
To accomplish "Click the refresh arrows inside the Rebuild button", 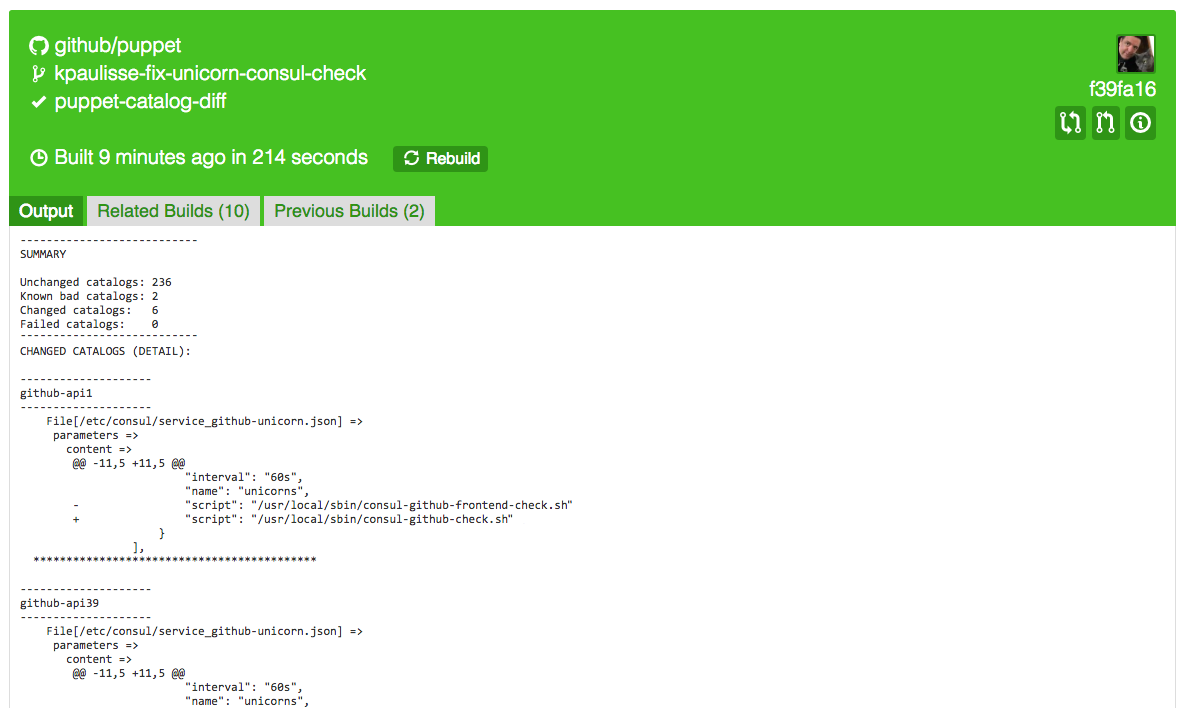I will pyautogui.click(x=411, y=159).
